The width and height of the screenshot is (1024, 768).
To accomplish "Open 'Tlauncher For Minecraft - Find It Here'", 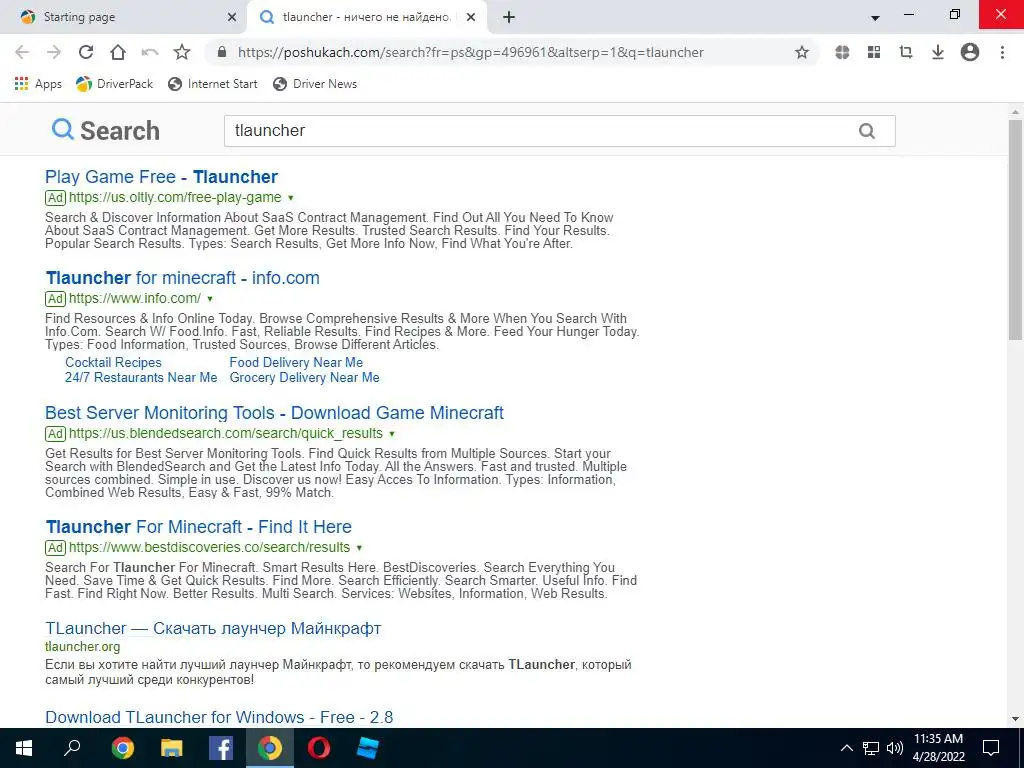I will 199,527.
